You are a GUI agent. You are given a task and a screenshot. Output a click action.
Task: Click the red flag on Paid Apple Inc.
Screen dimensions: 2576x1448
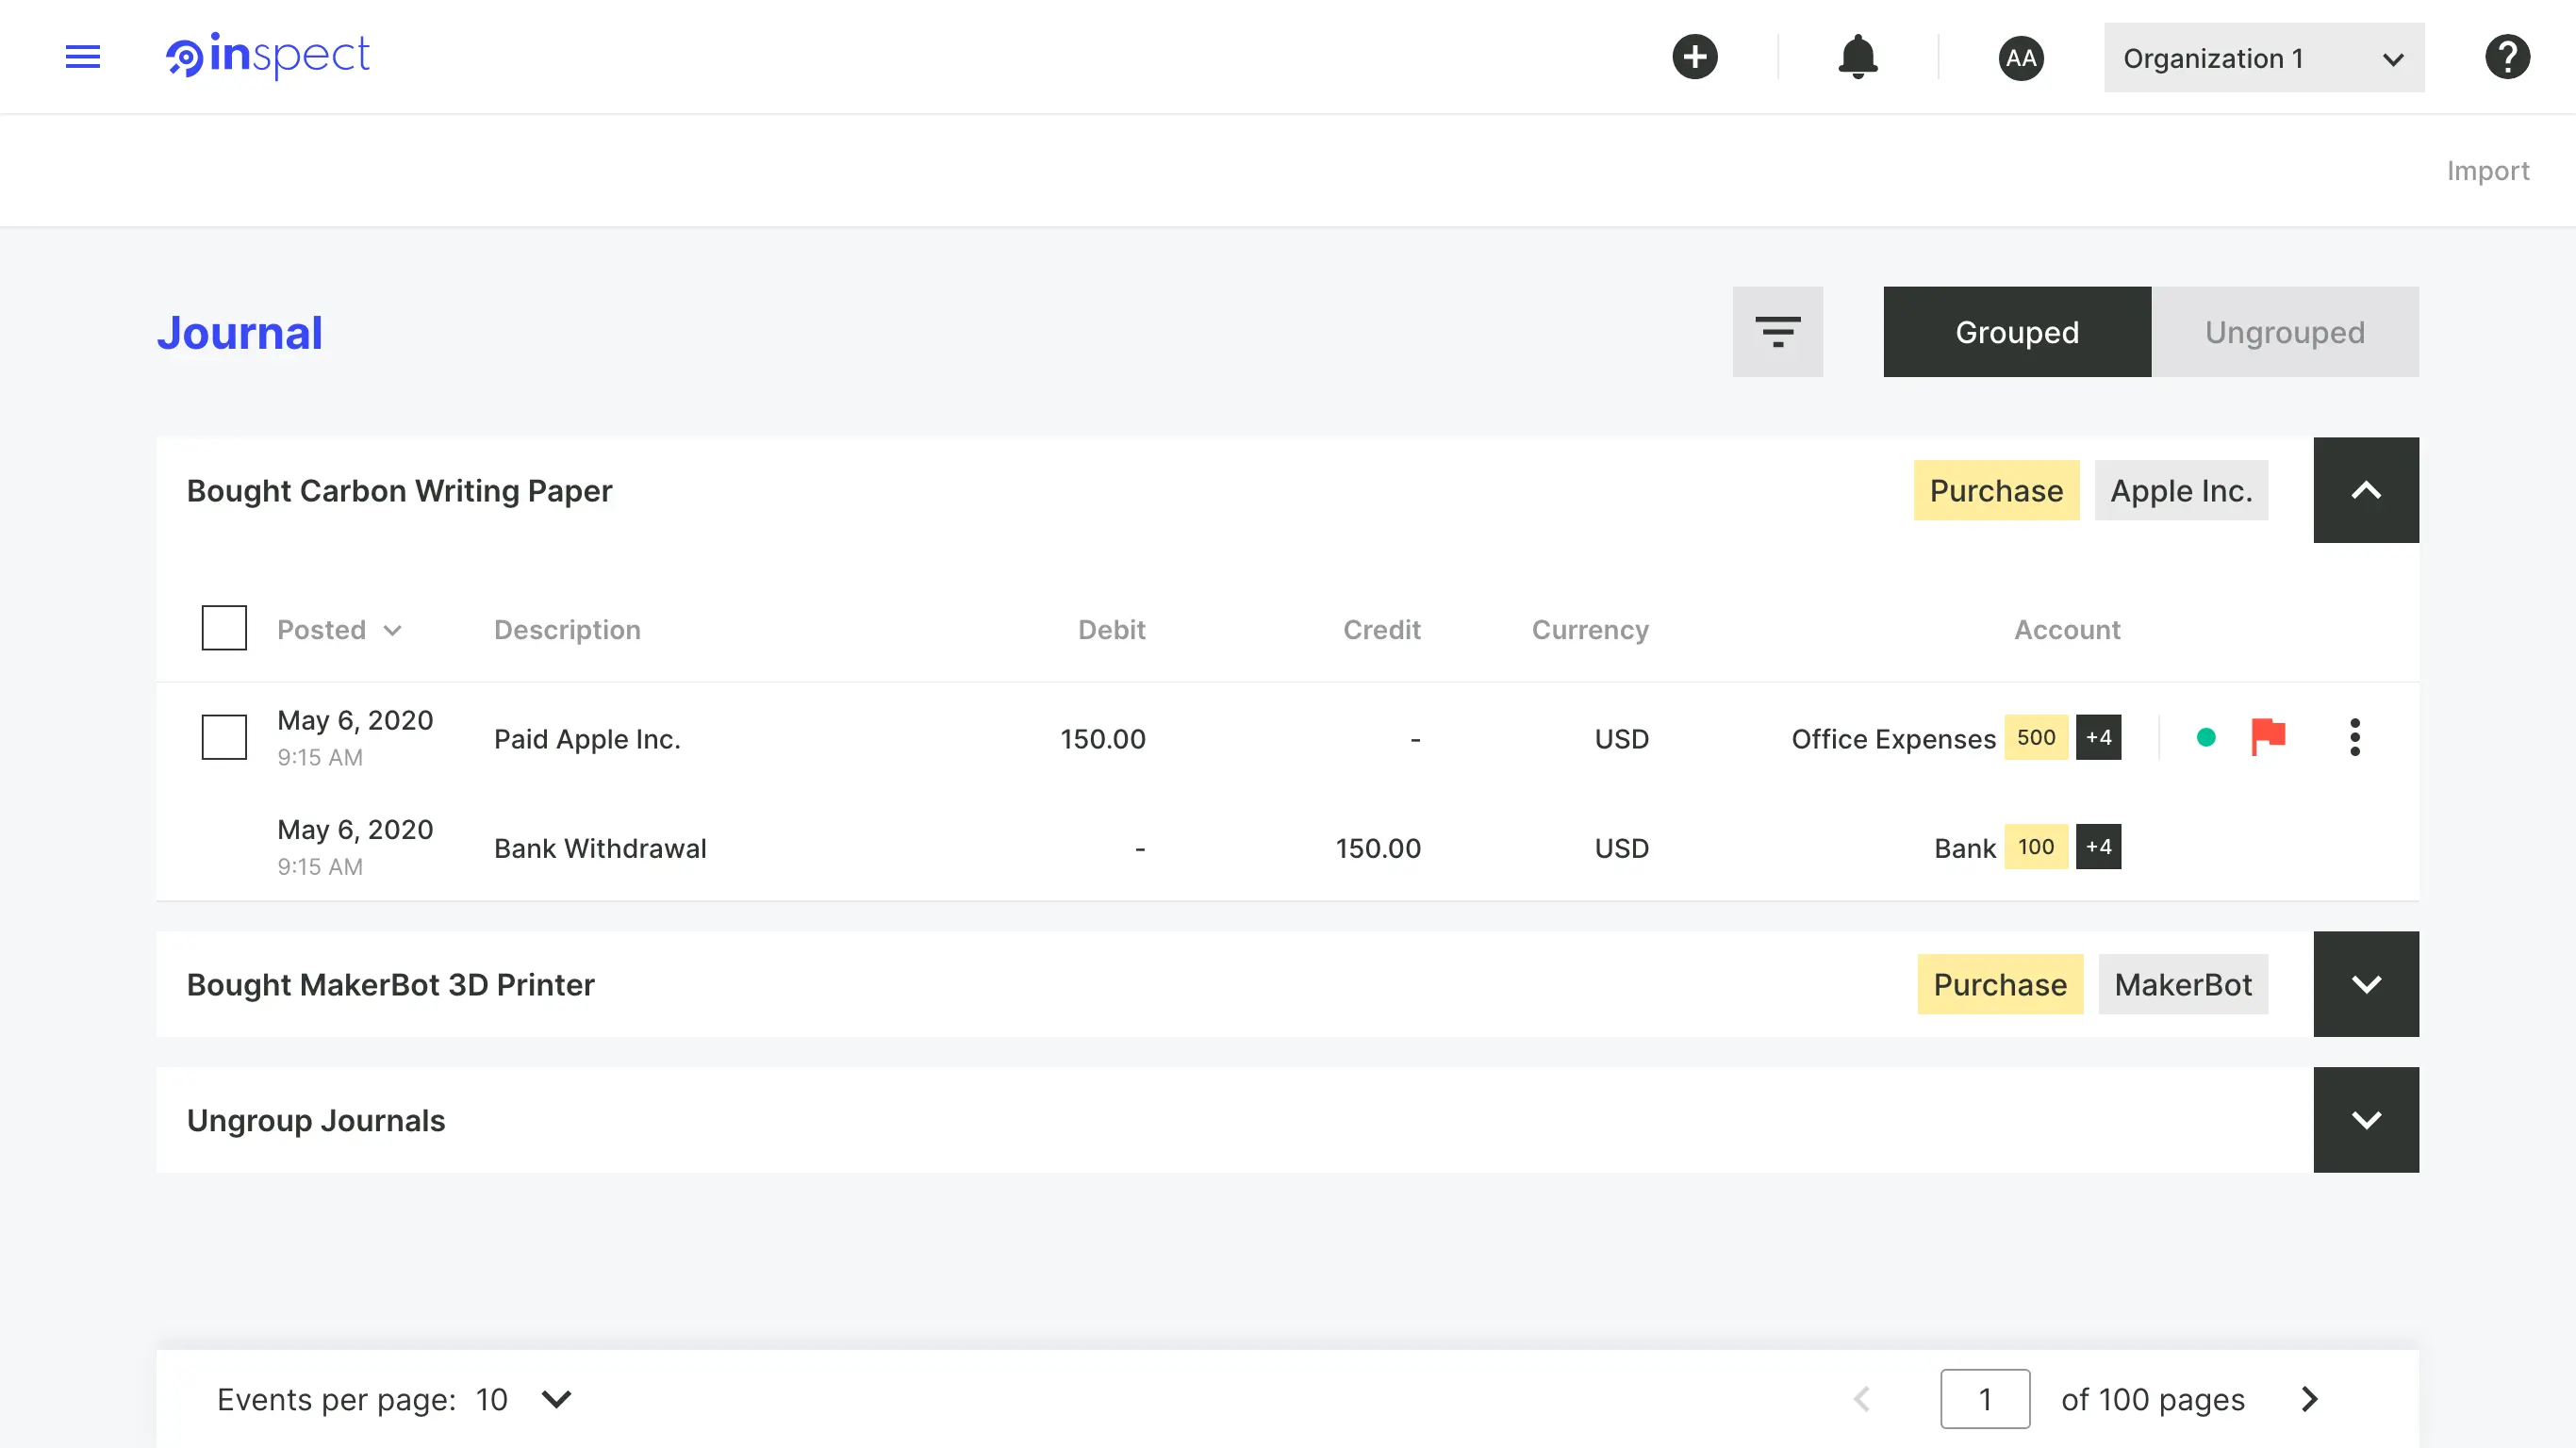coord(2267,737)
